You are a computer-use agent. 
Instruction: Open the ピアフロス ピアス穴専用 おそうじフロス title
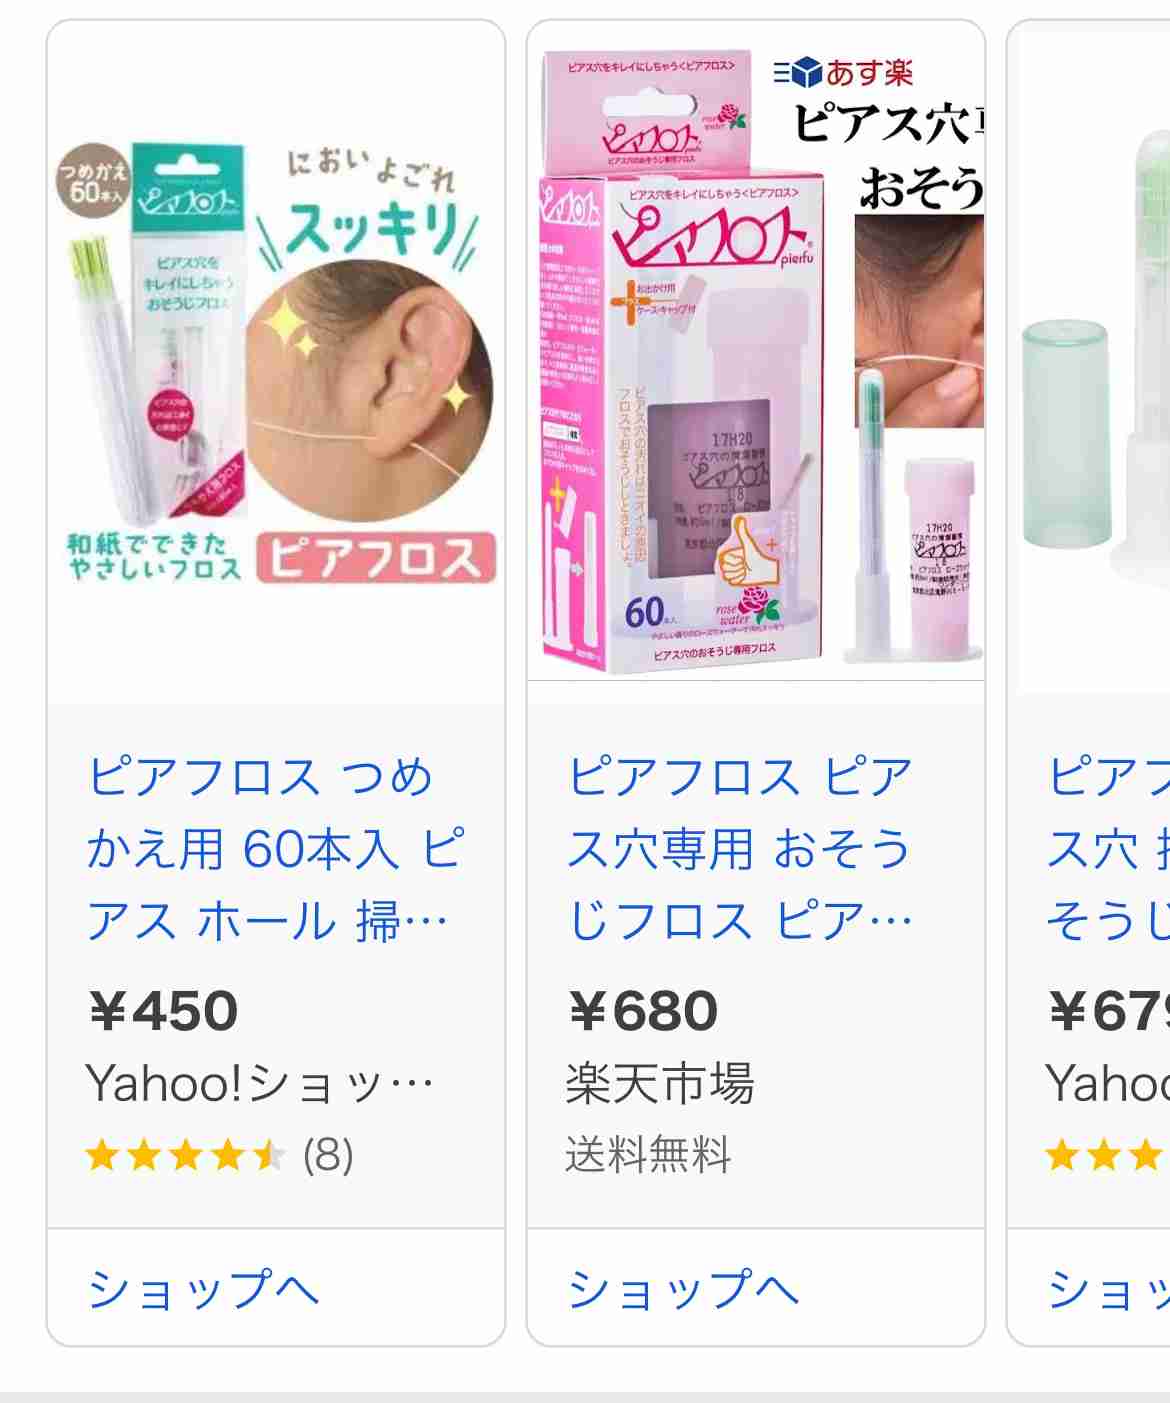click(x=740, y=849)
